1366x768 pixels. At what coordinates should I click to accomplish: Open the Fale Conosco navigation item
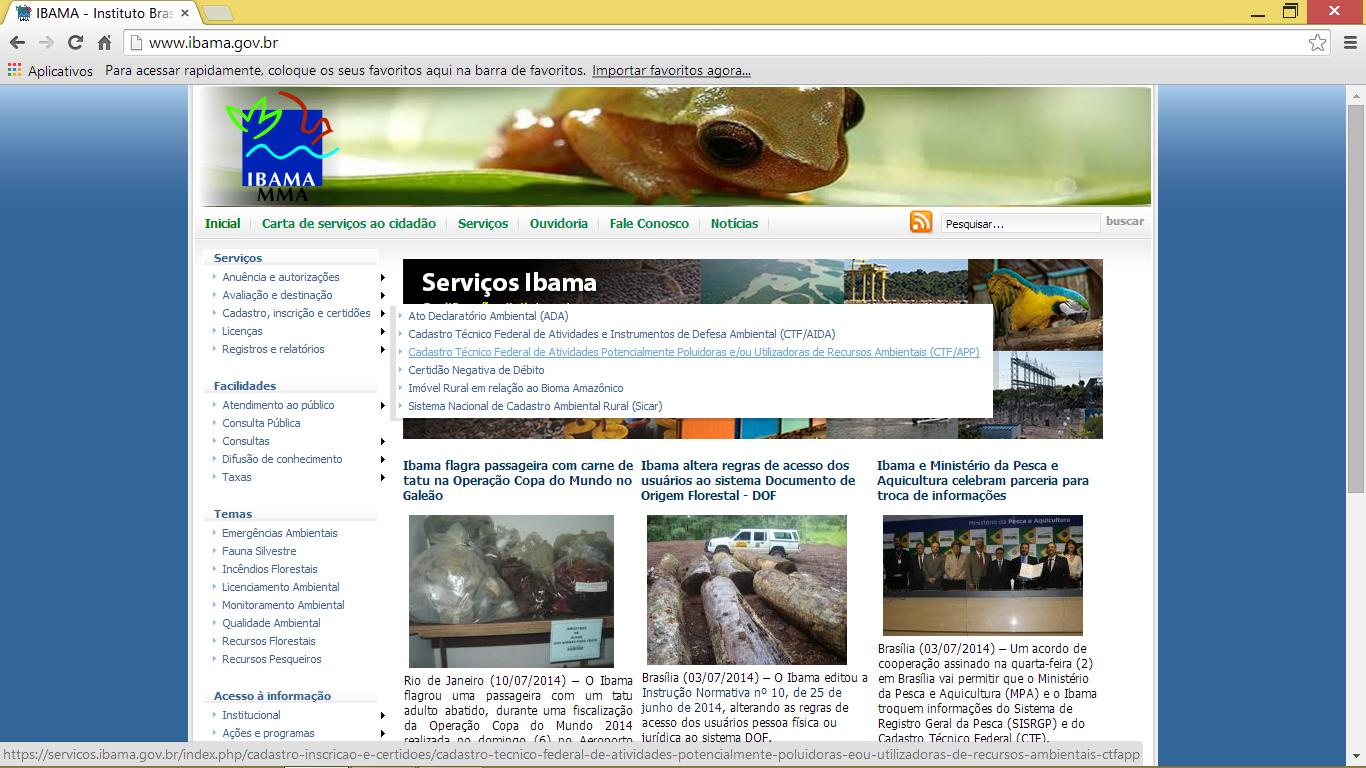tap(649, 224)
